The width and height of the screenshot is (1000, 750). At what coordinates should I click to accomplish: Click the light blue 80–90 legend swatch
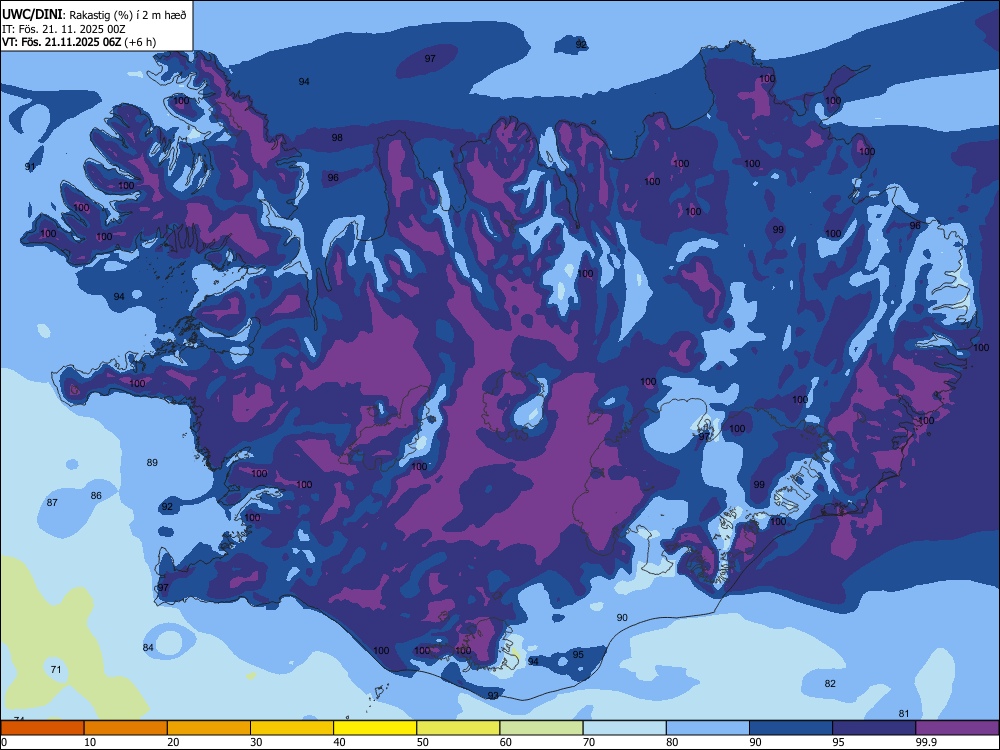(708, 728)
